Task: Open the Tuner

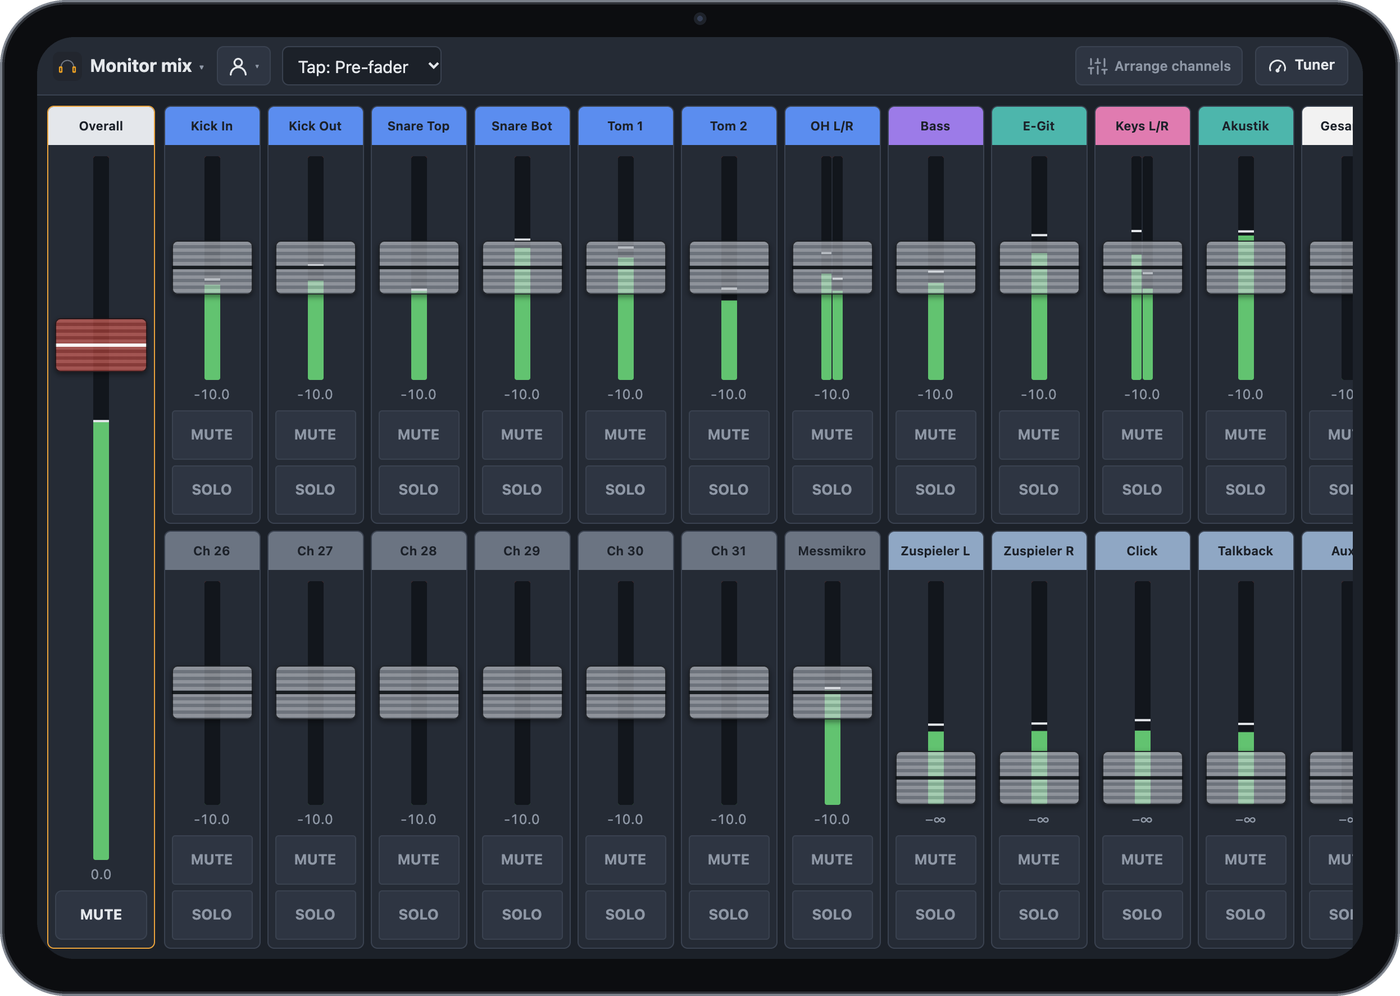Action: click(1302, 65)
